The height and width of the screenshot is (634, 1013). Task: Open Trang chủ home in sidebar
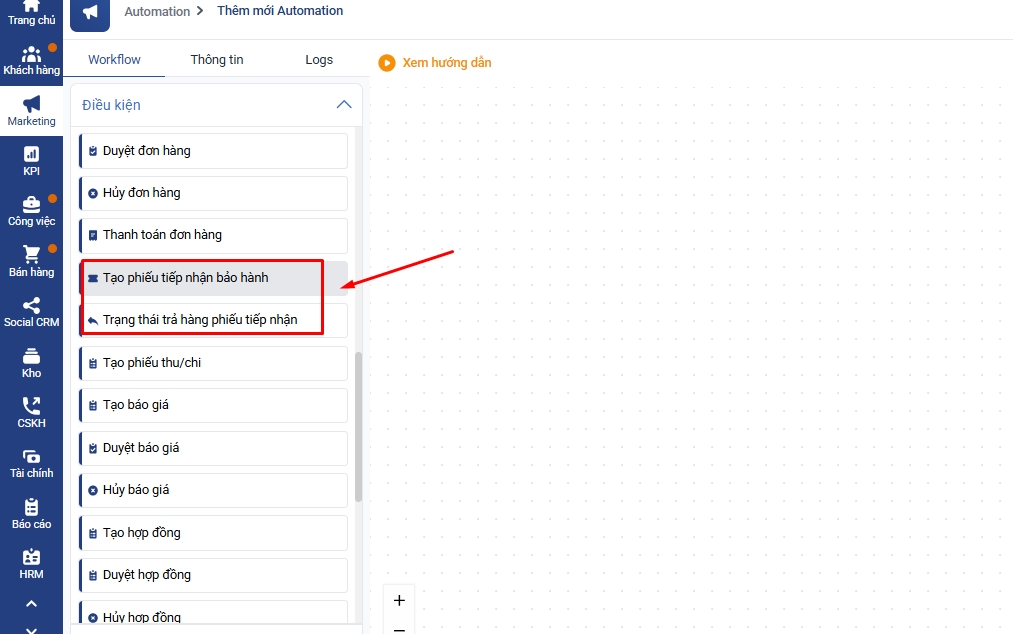(x=31, y=14)
